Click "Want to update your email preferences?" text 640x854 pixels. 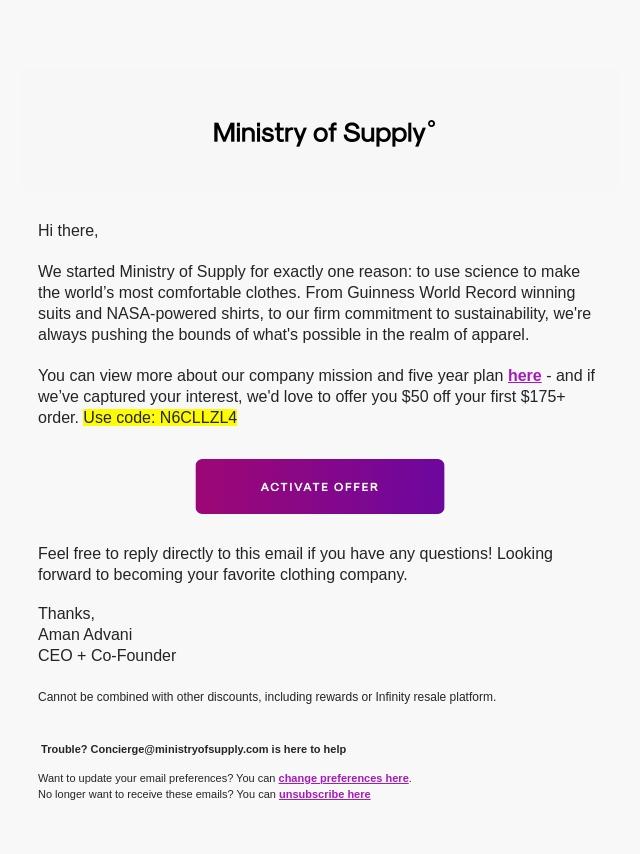(157, 778)
